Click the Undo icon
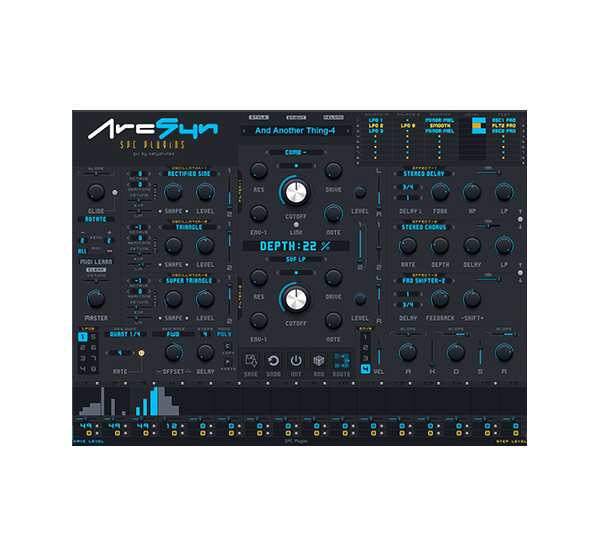This screenshot has height=543, width=600. [x=273, y=361]
